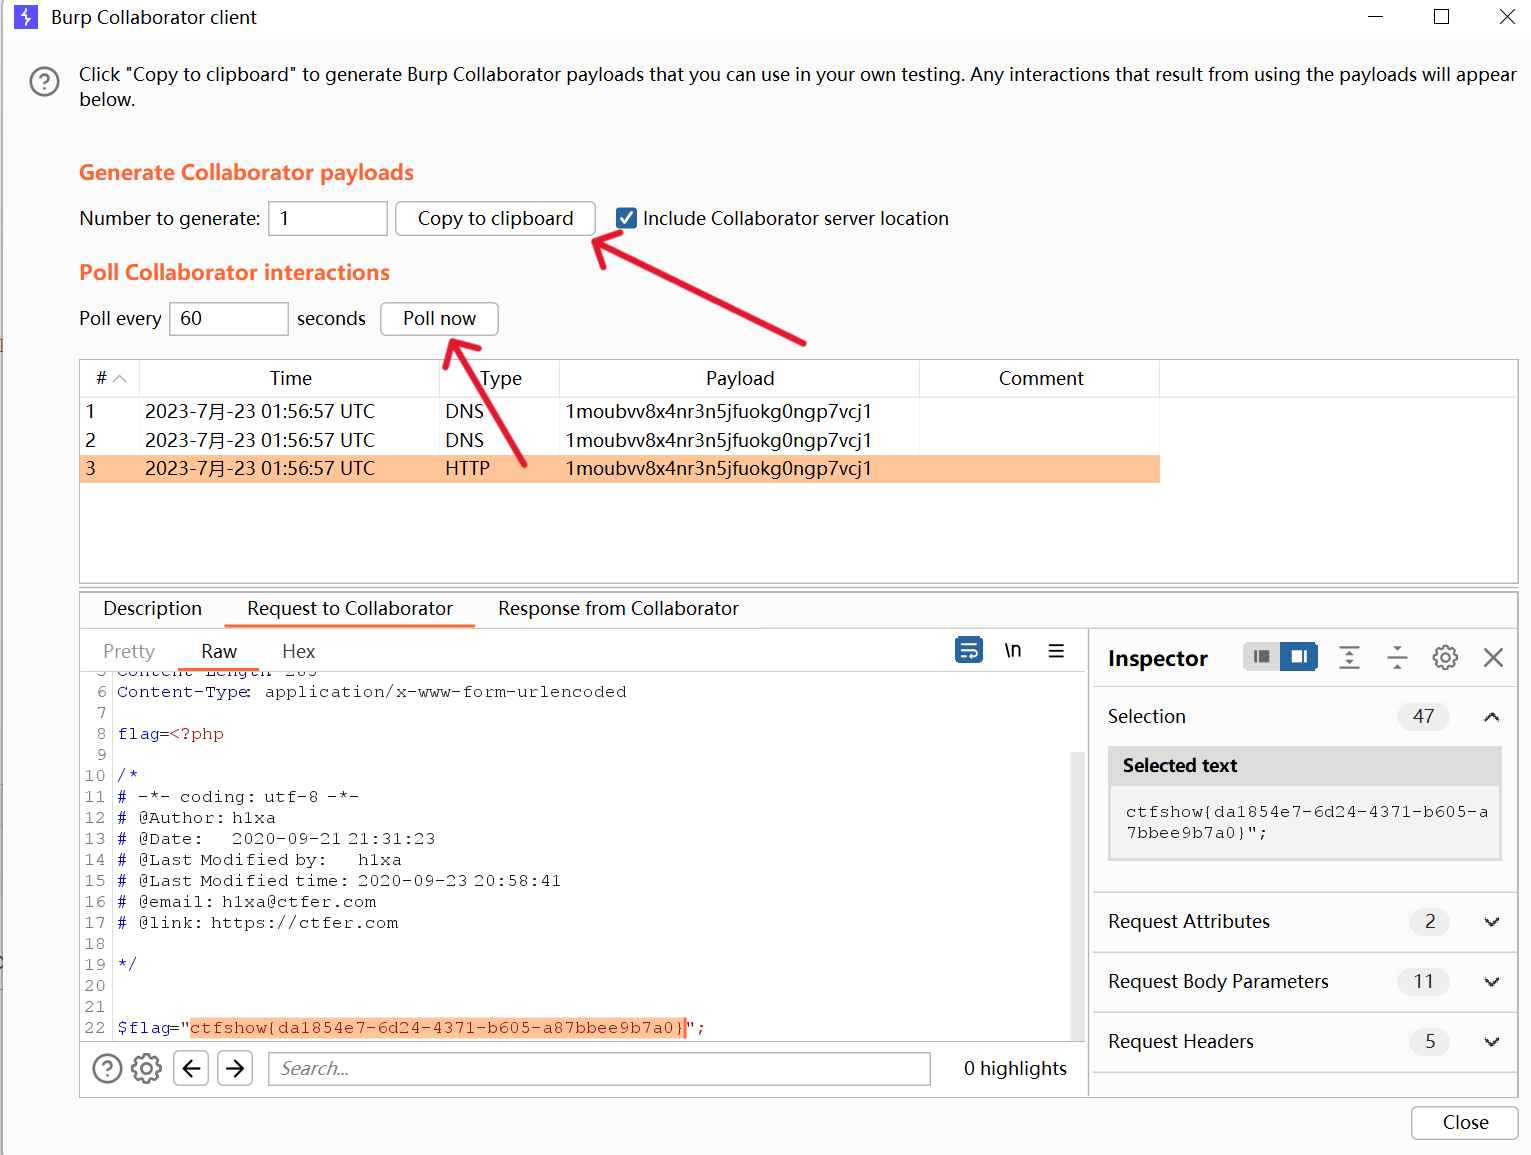Expand the Request Body Parameters section

coord(1491,982)
